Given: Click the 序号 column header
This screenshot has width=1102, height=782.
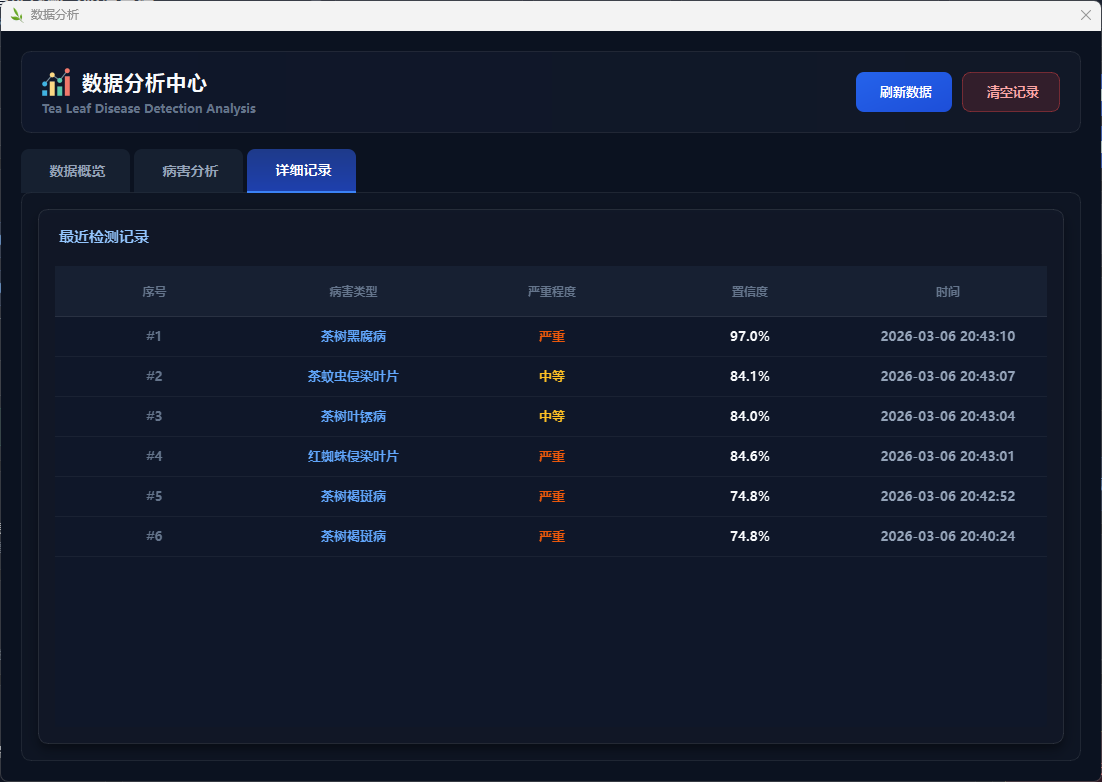Looking at the screenshot, I should 154,292.
